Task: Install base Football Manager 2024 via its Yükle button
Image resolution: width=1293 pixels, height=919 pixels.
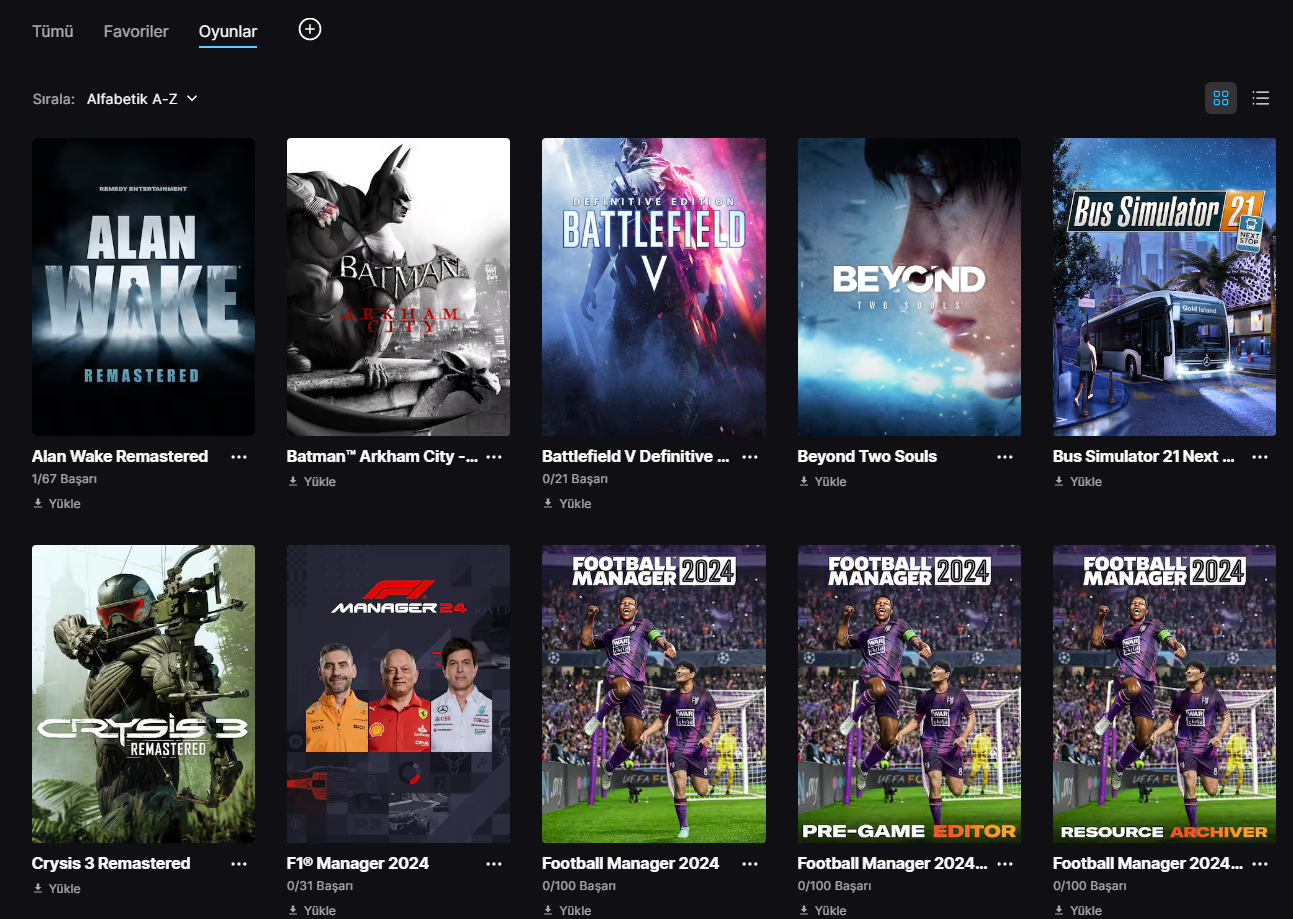Action: tap(567, 911)
